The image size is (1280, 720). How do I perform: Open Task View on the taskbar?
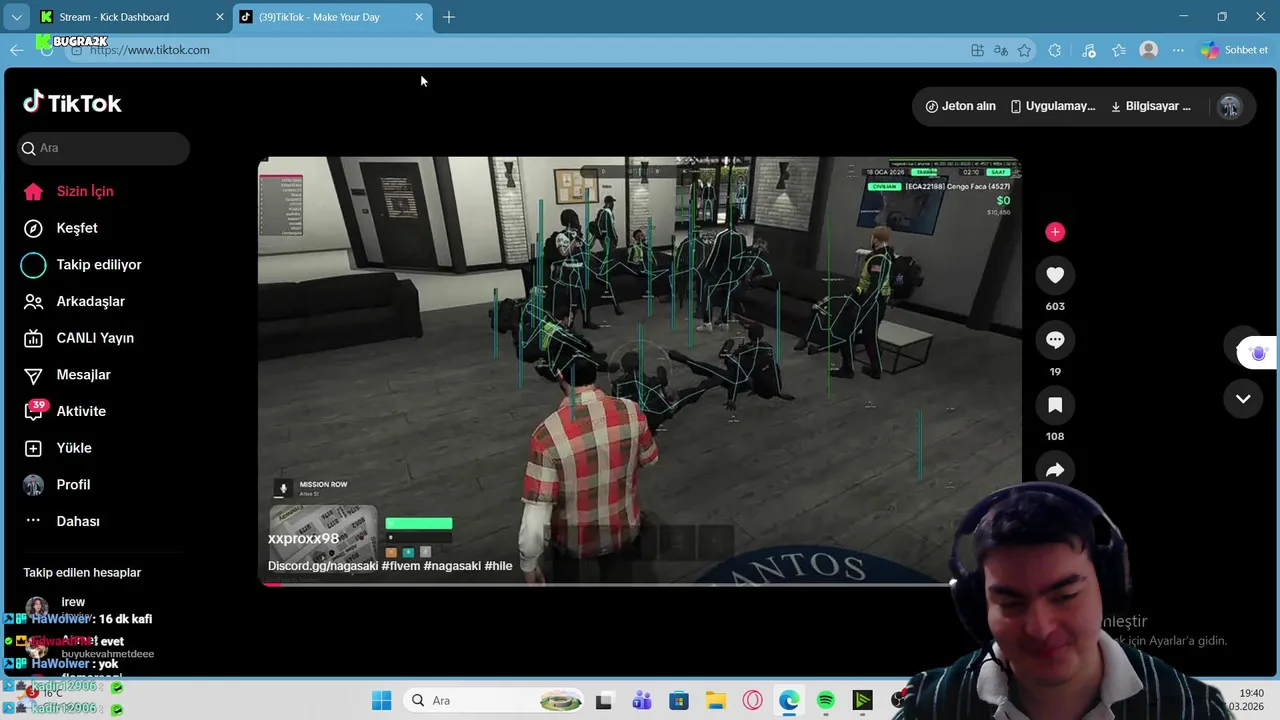coord(604,700)
